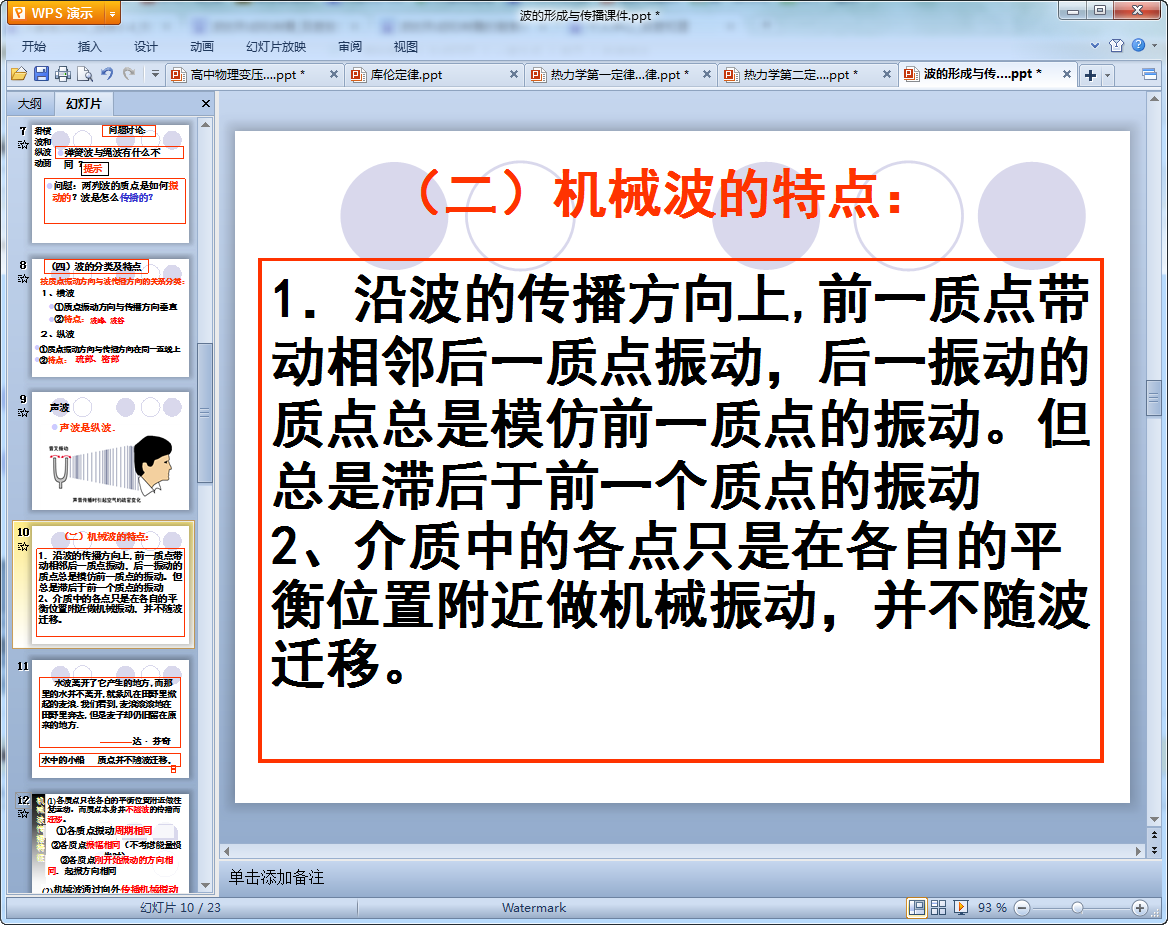
Task: Click the Open folder icon in toolbar
Action: pyautogui.click(x=18, y=74)
